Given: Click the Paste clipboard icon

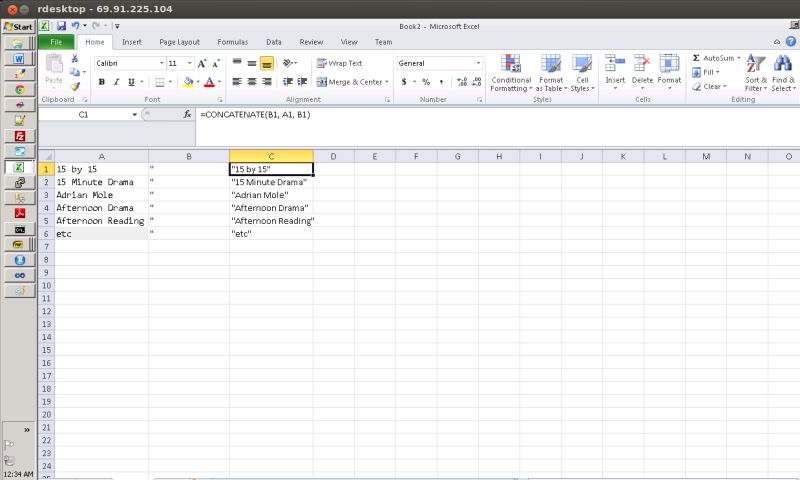Looking at the screenshot, I should pyautogui.click(x=54, y=64).
